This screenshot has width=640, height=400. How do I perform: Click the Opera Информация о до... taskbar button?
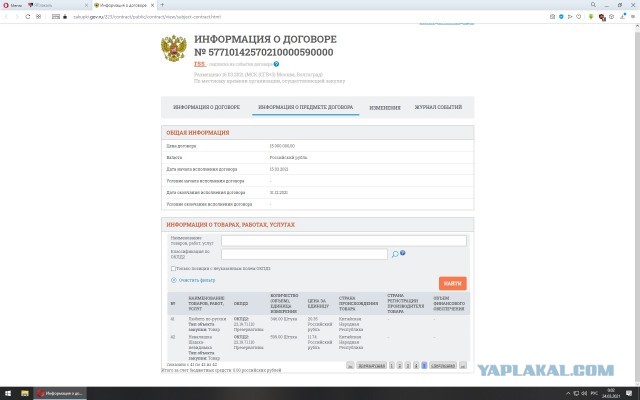tap(60, 393)
